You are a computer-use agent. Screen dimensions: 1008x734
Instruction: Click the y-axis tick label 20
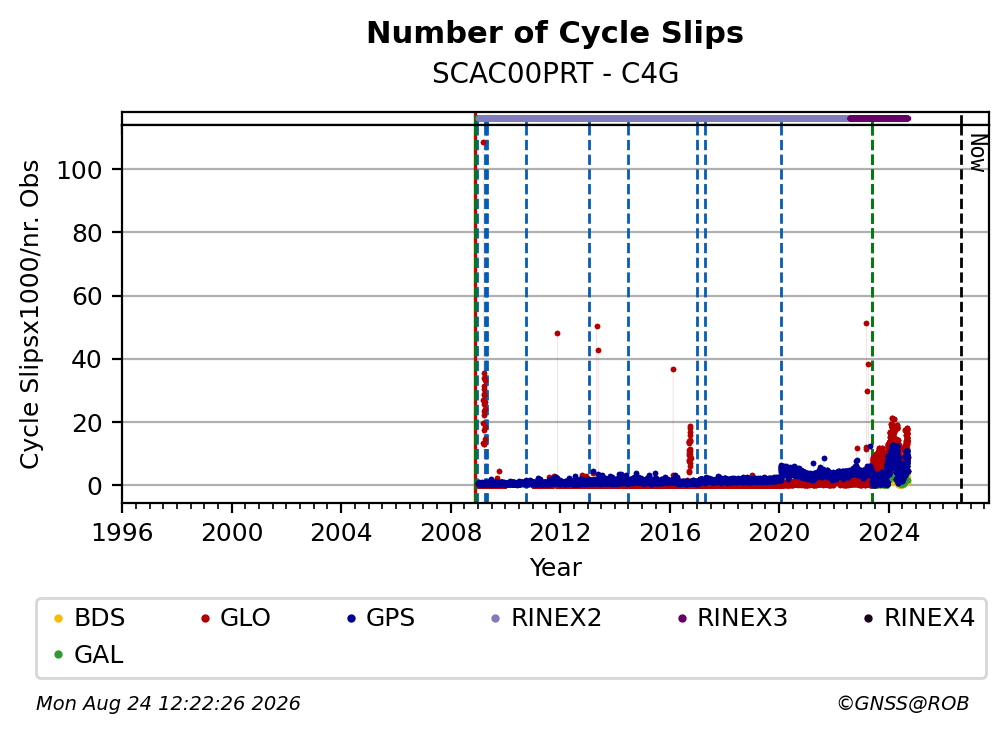click(x=87, y=423)
